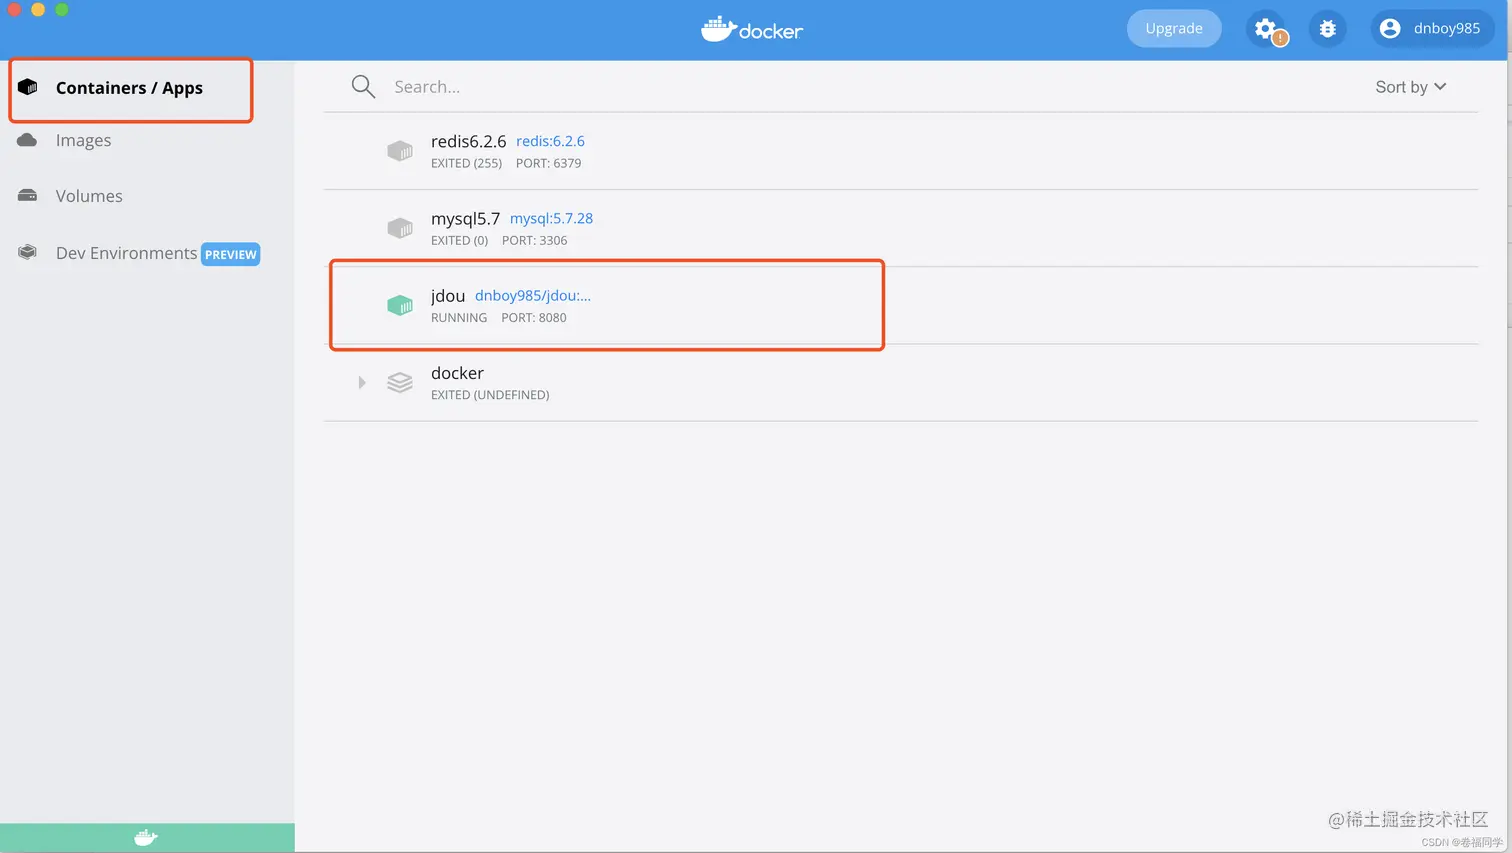Open the Volumes section
The image size is (1512, 853).
(89, 196)
